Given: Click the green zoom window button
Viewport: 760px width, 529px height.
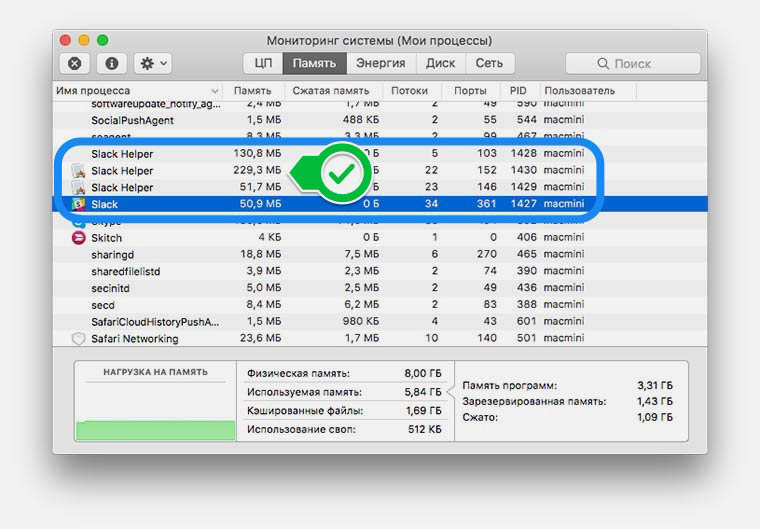Looking at the screenshot, I should (103, 40).
